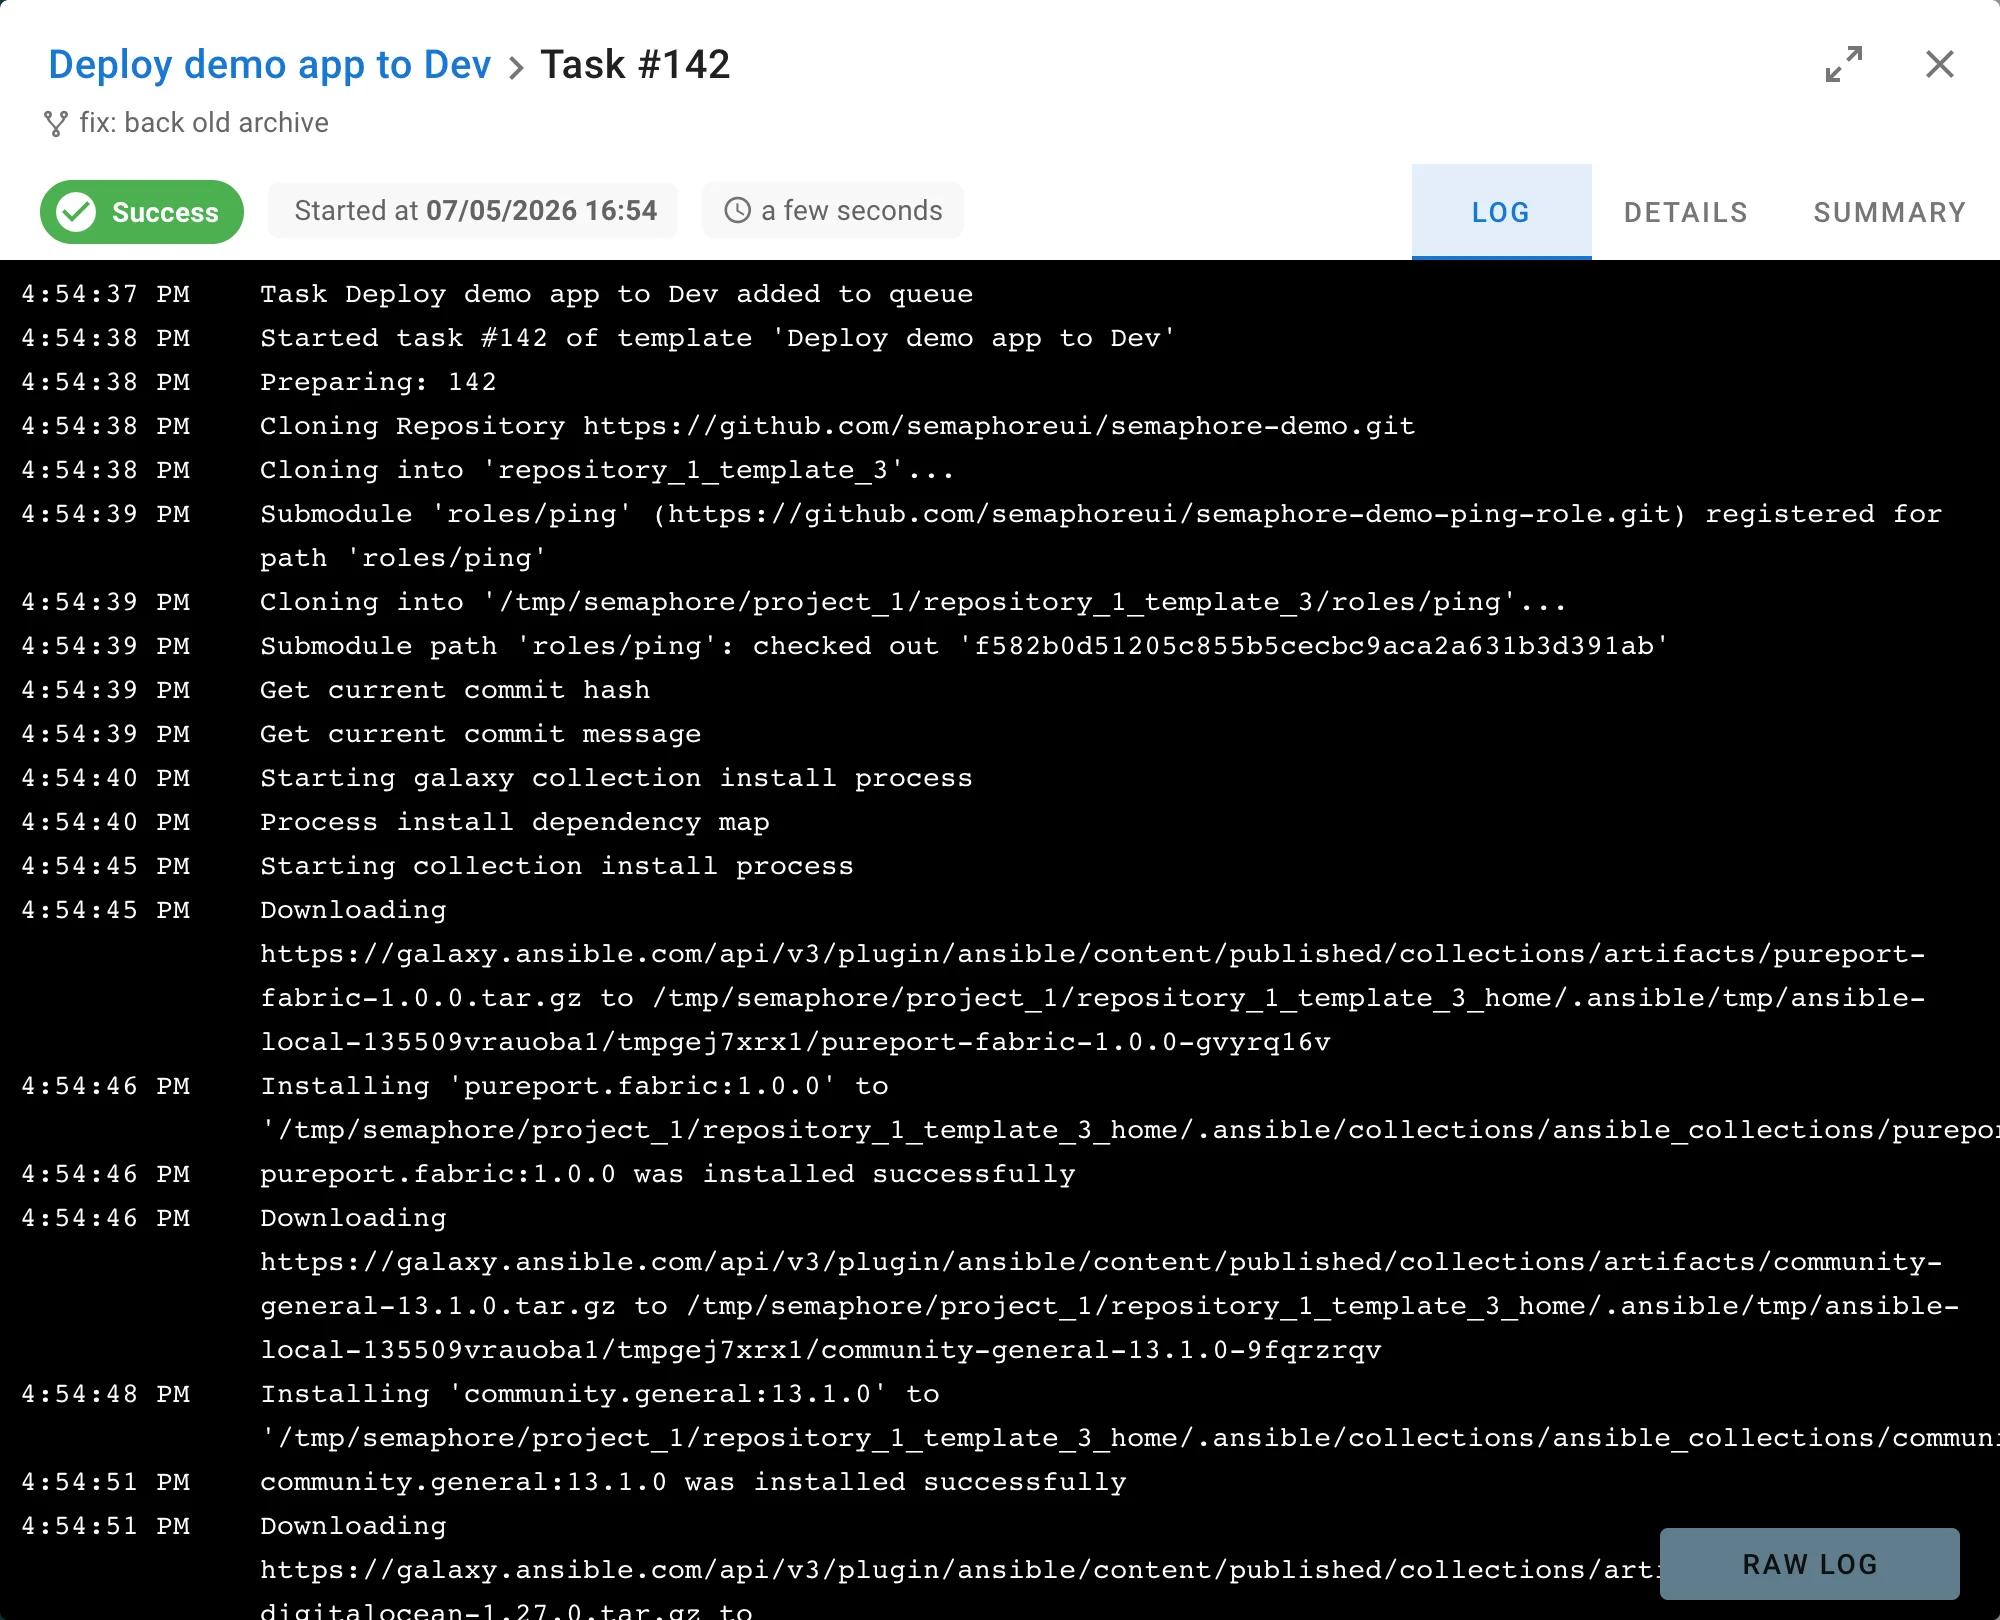The image size is (2000, 1620).
Task: Close the Task #142 dialog
Action: (1940, 64)
